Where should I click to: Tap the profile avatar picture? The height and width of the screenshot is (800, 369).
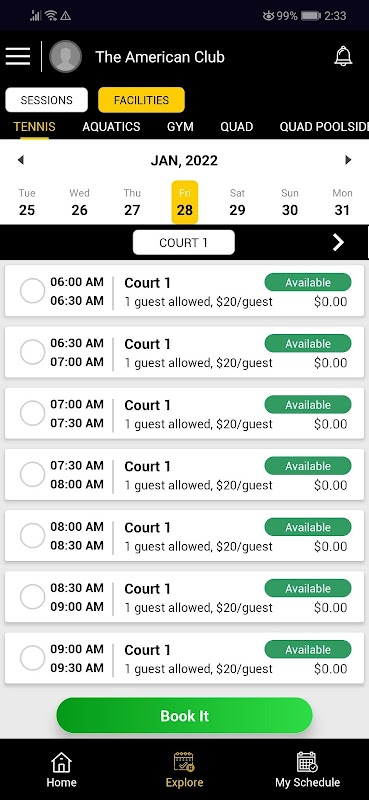[65, 57]
